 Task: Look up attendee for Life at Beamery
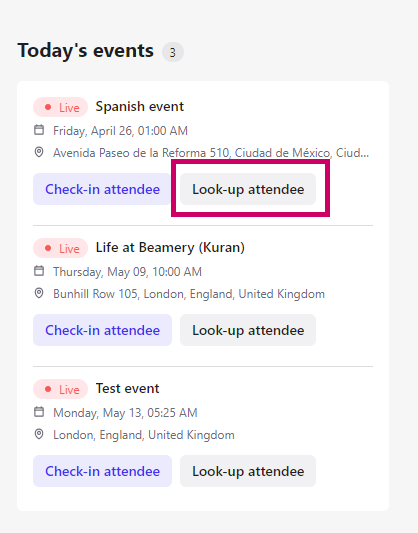pyautogui.click(x=248, y=330)
